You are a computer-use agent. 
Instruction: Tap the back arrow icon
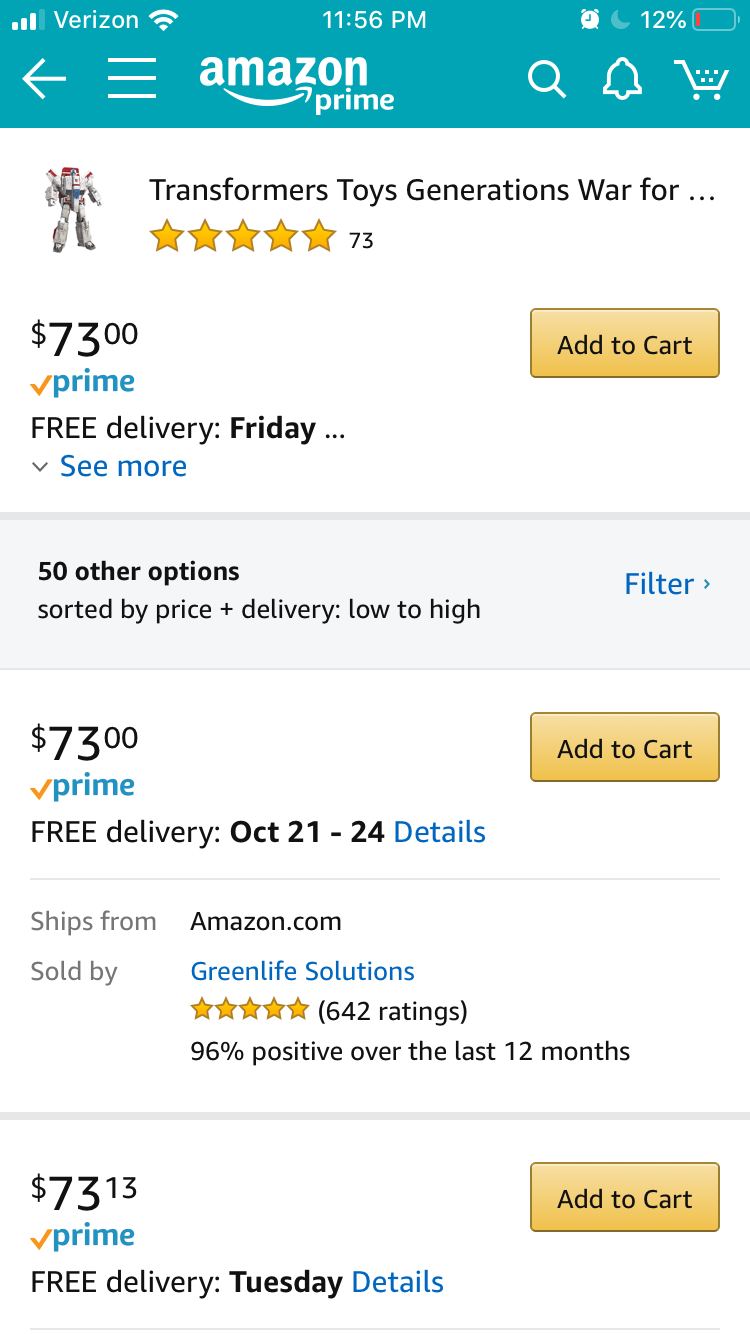[44, 79]
